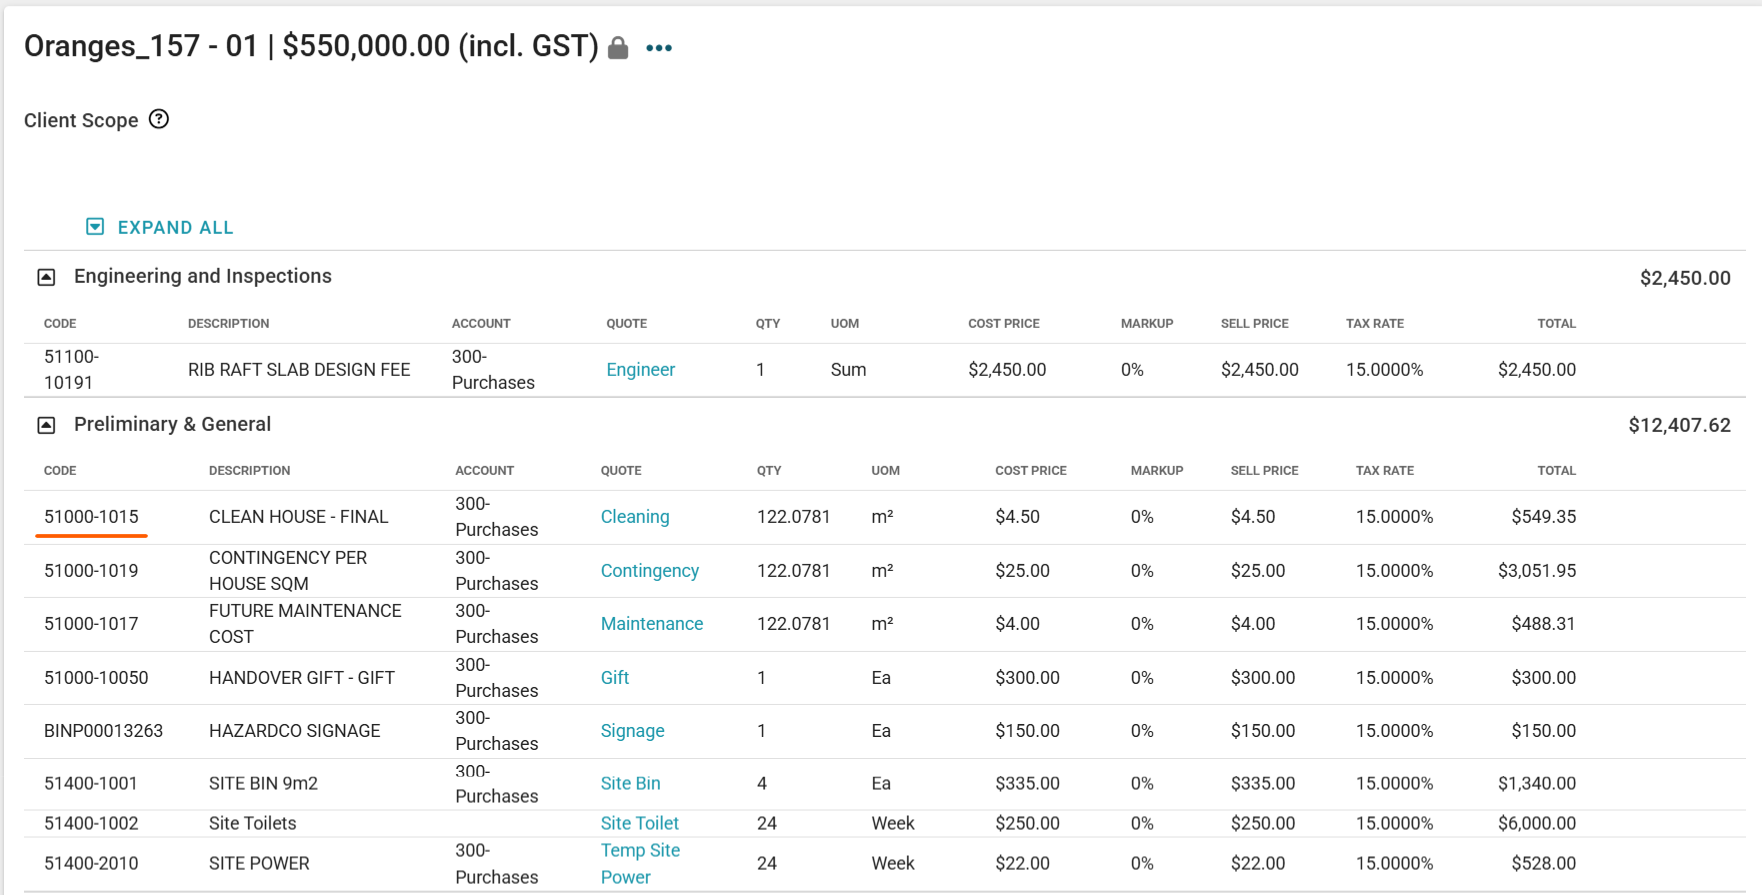Viewport: 1762px width, 895px height.
Task: Click the $12,407.62 Preliminary section total
Action: [1679, 425]
